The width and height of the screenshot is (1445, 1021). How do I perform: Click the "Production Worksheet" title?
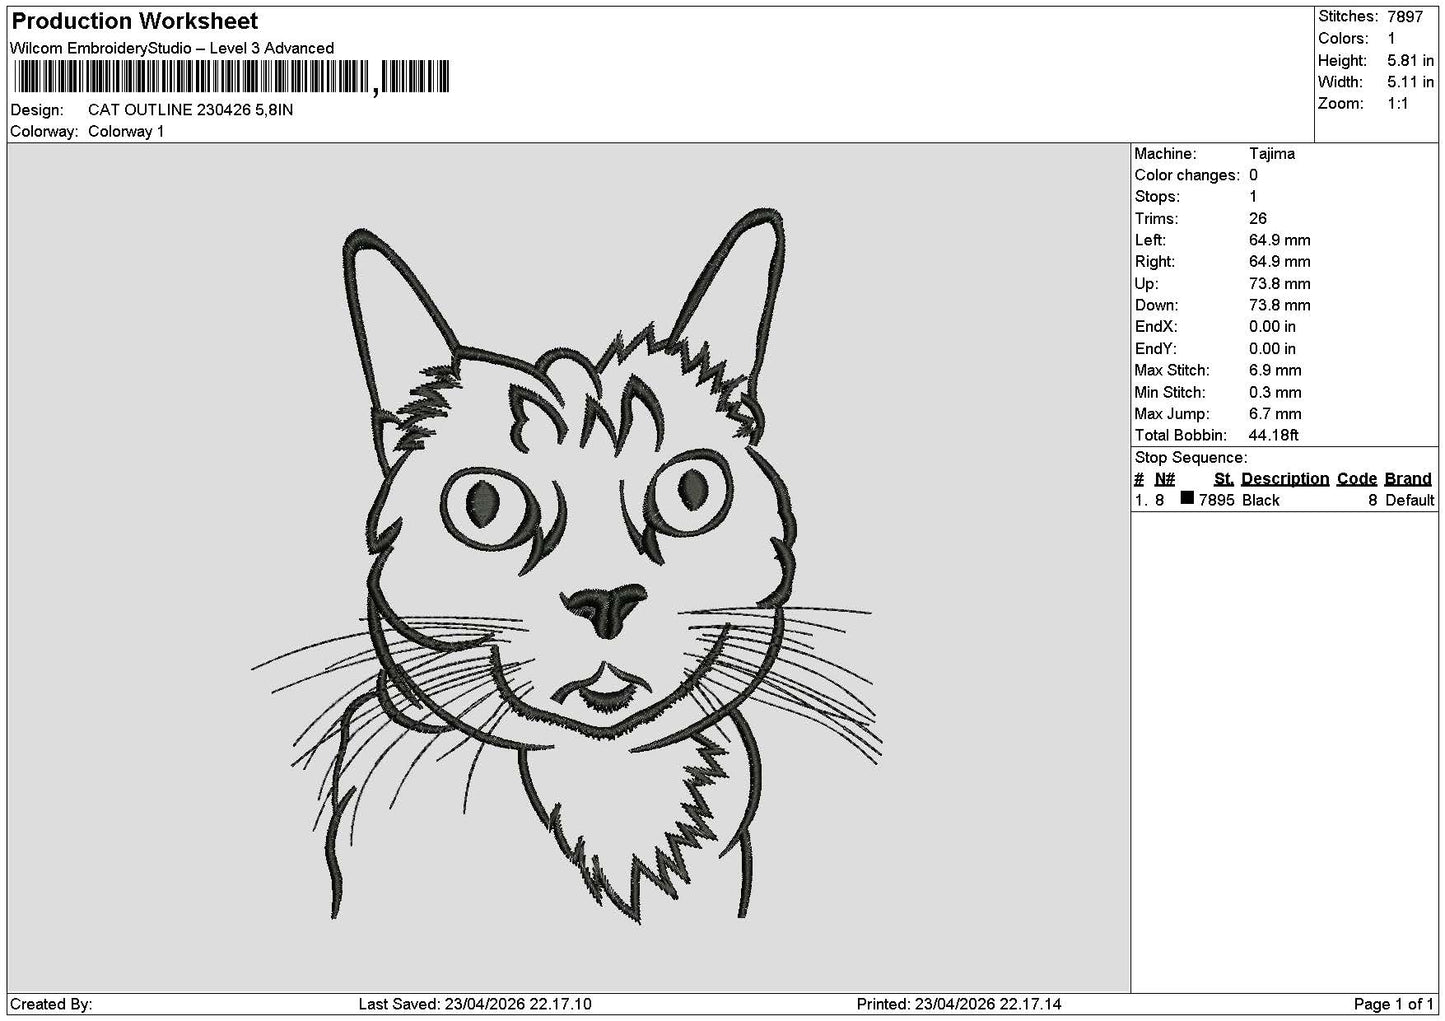[134, 21]
